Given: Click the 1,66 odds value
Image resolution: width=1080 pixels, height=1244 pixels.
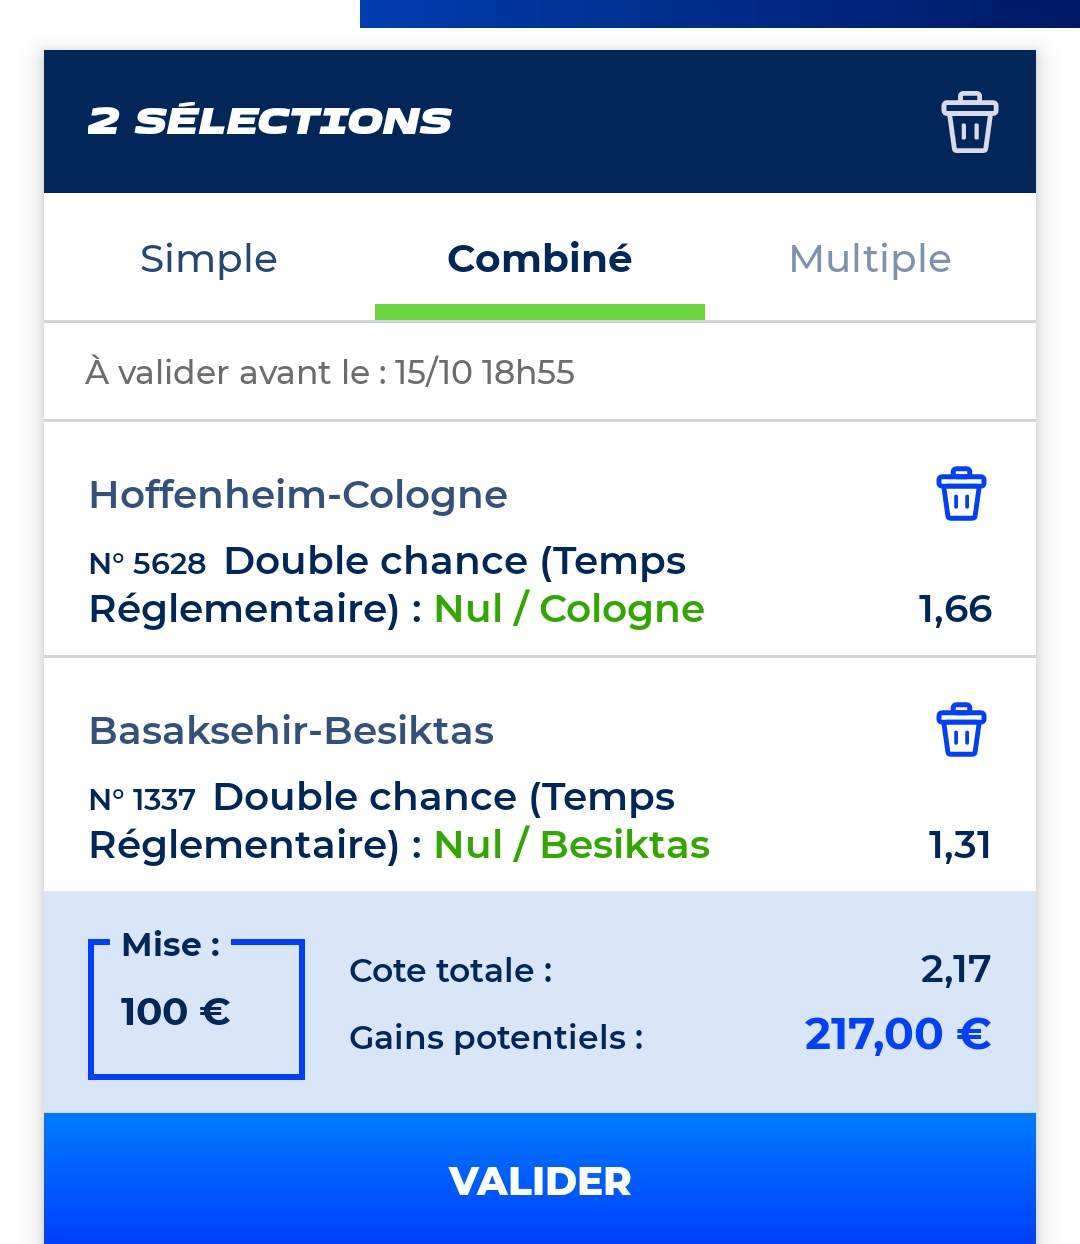Looking at the screenshot, I should [955, 609].
